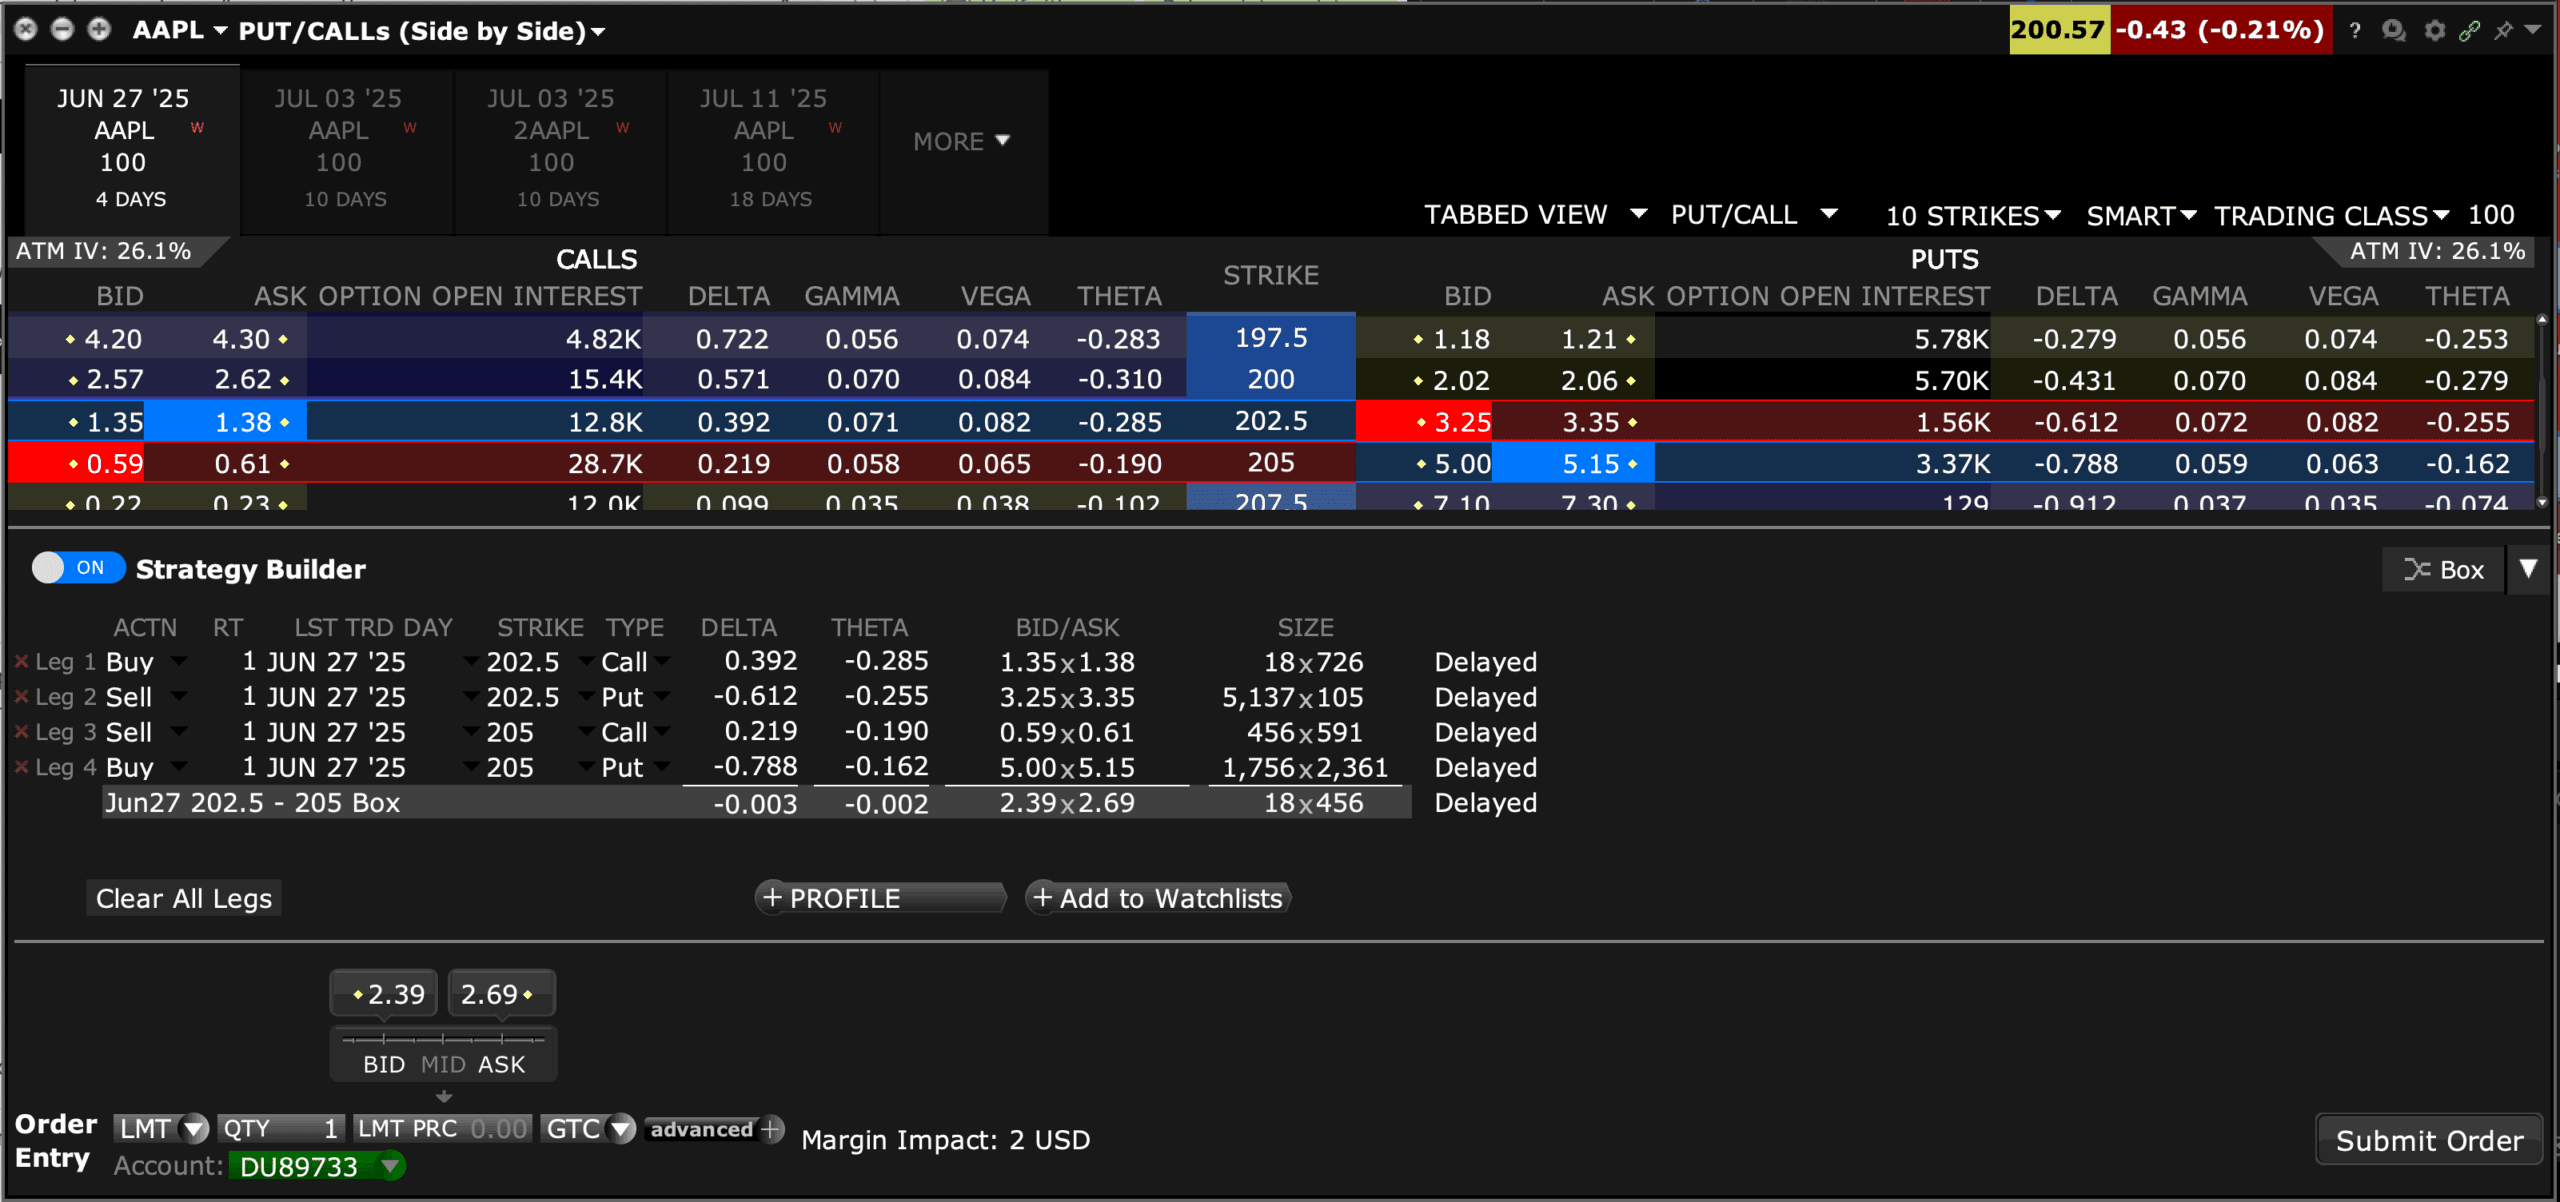The image size is (2560, 1202).
Task: Open the MORE expirations tab
Action: [x=961, y=142]
